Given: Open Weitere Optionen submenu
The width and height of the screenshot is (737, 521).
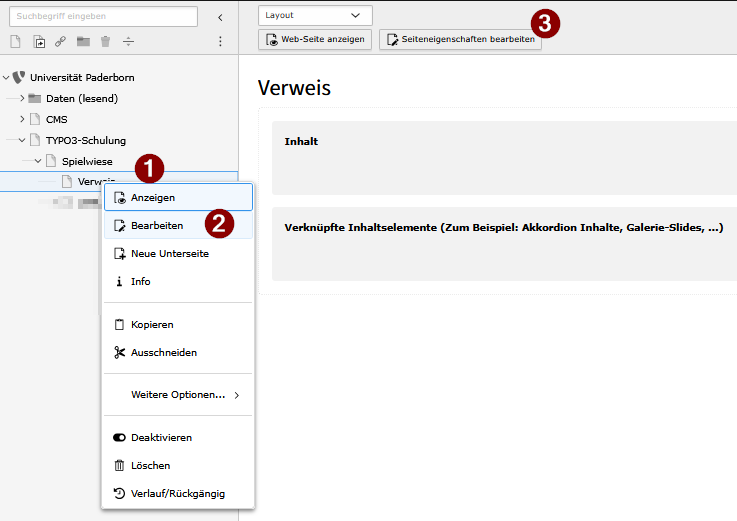Looking at the screenshot, I should pos(178,395).
